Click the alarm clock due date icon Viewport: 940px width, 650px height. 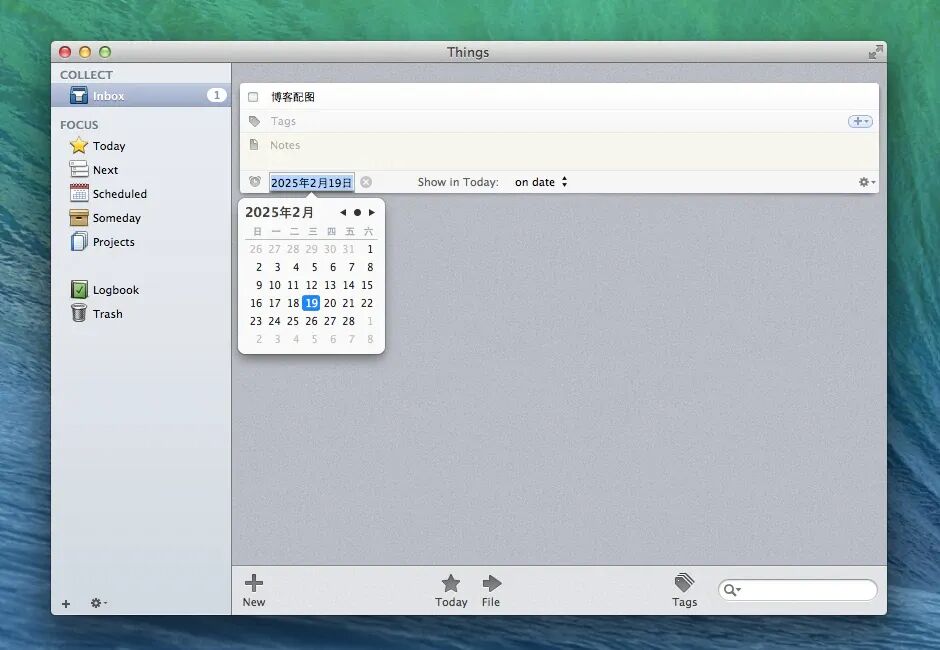(255, 182)
